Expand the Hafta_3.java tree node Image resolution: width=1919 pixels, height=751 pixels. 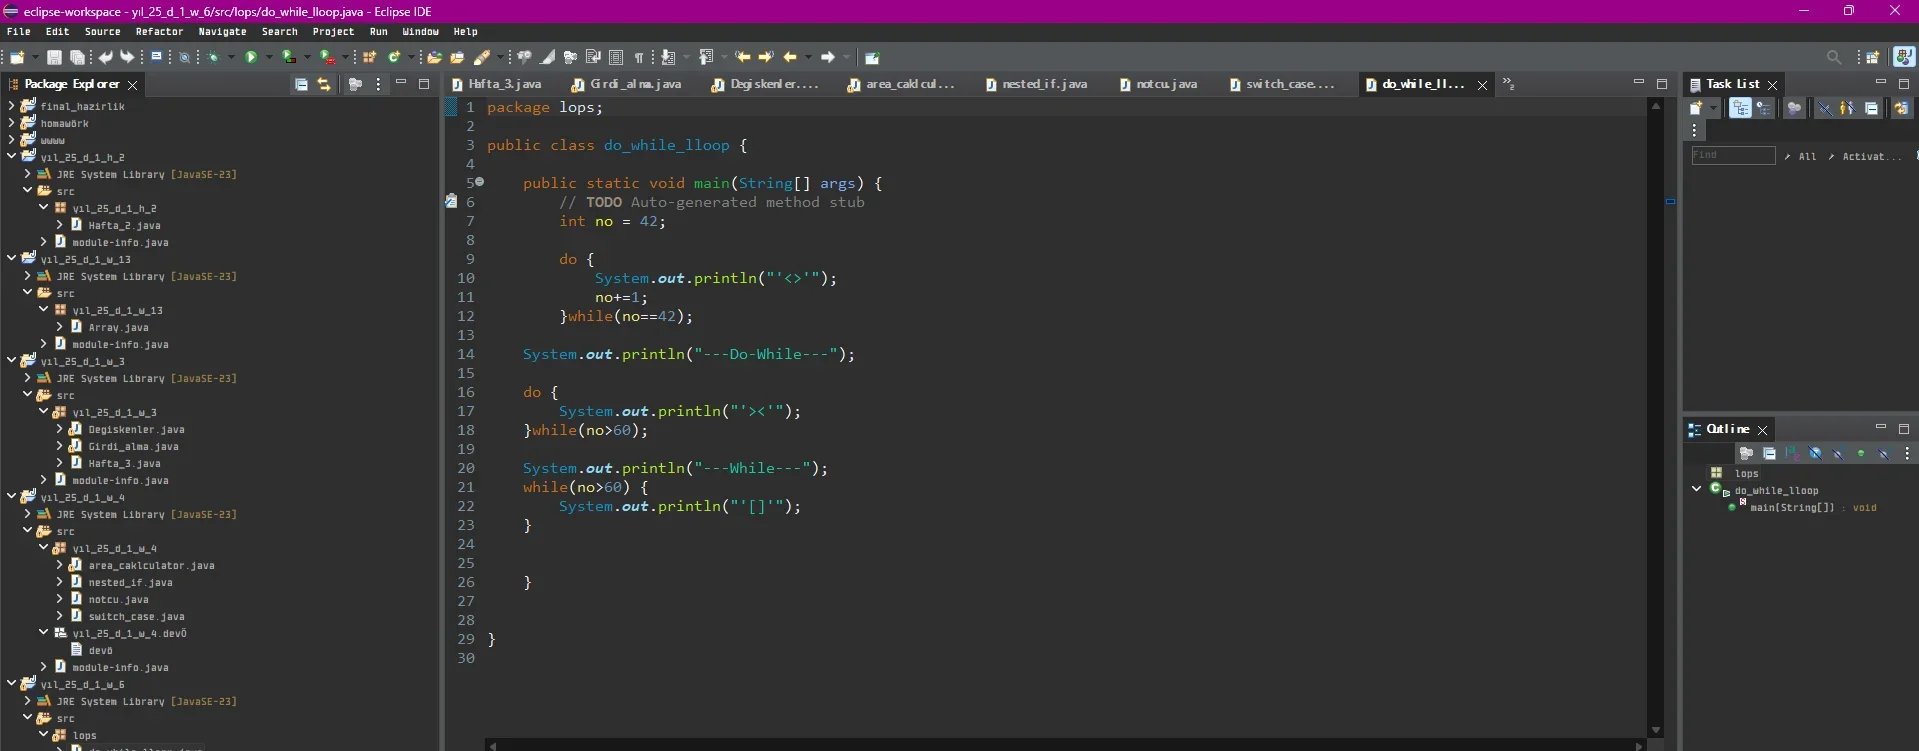coord(60,463)
